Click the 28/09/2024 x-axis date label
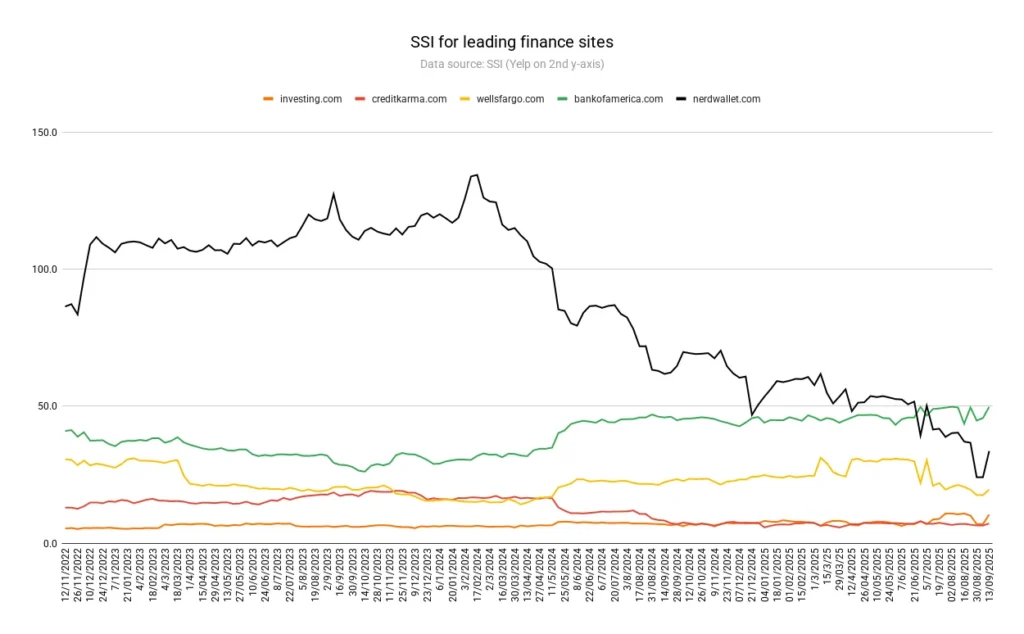 click(677, 575)
